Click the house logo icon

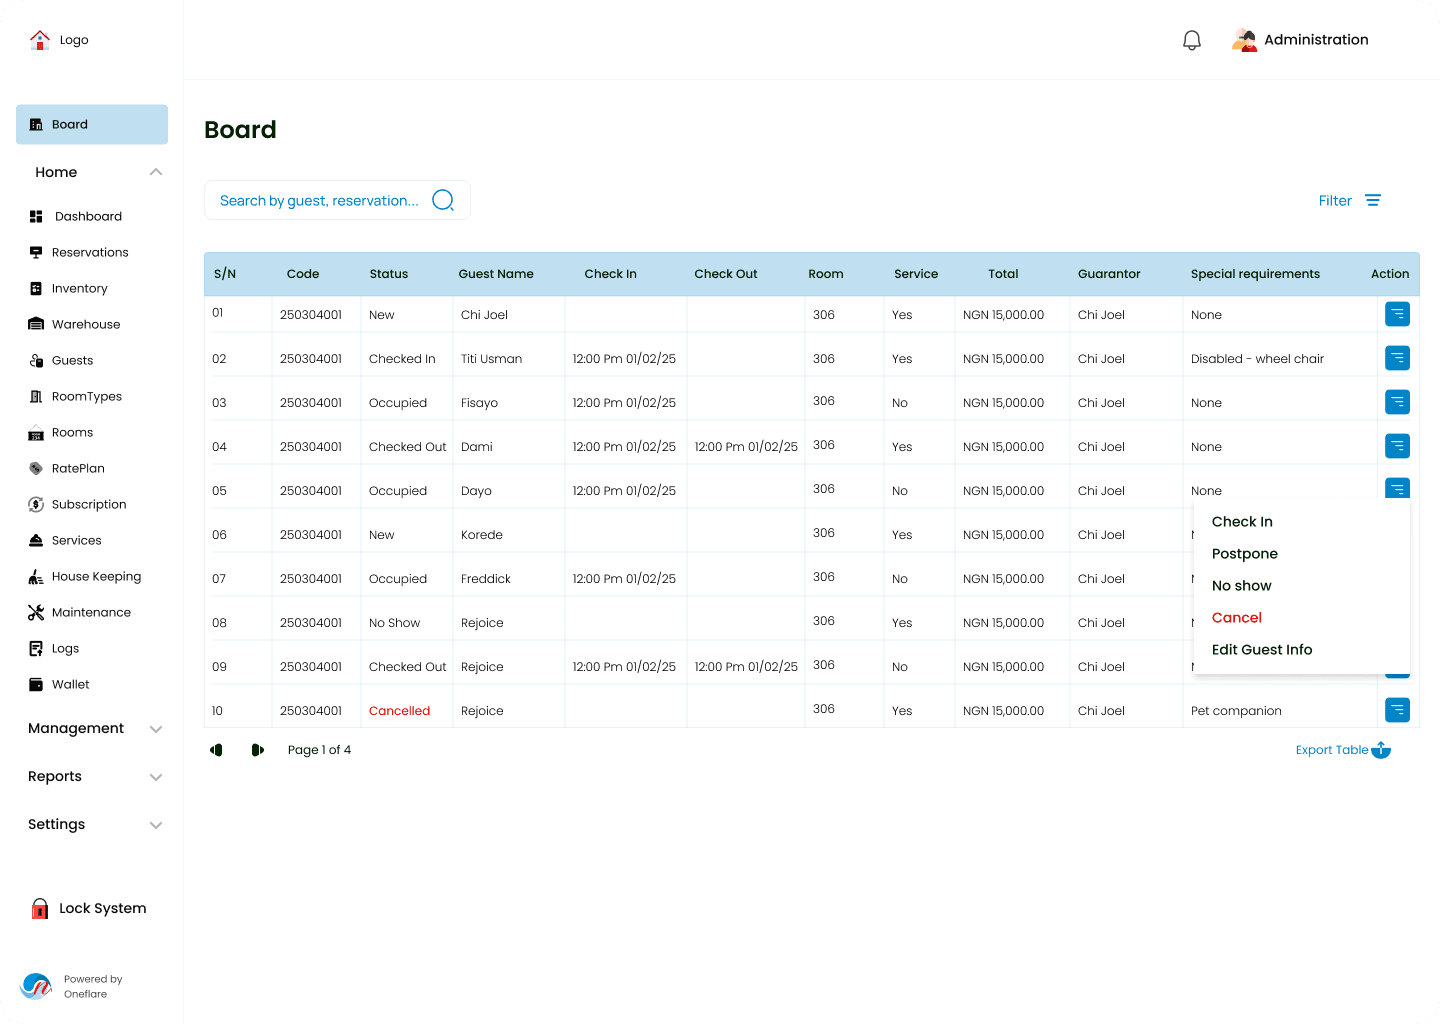[x=40, y=40]
